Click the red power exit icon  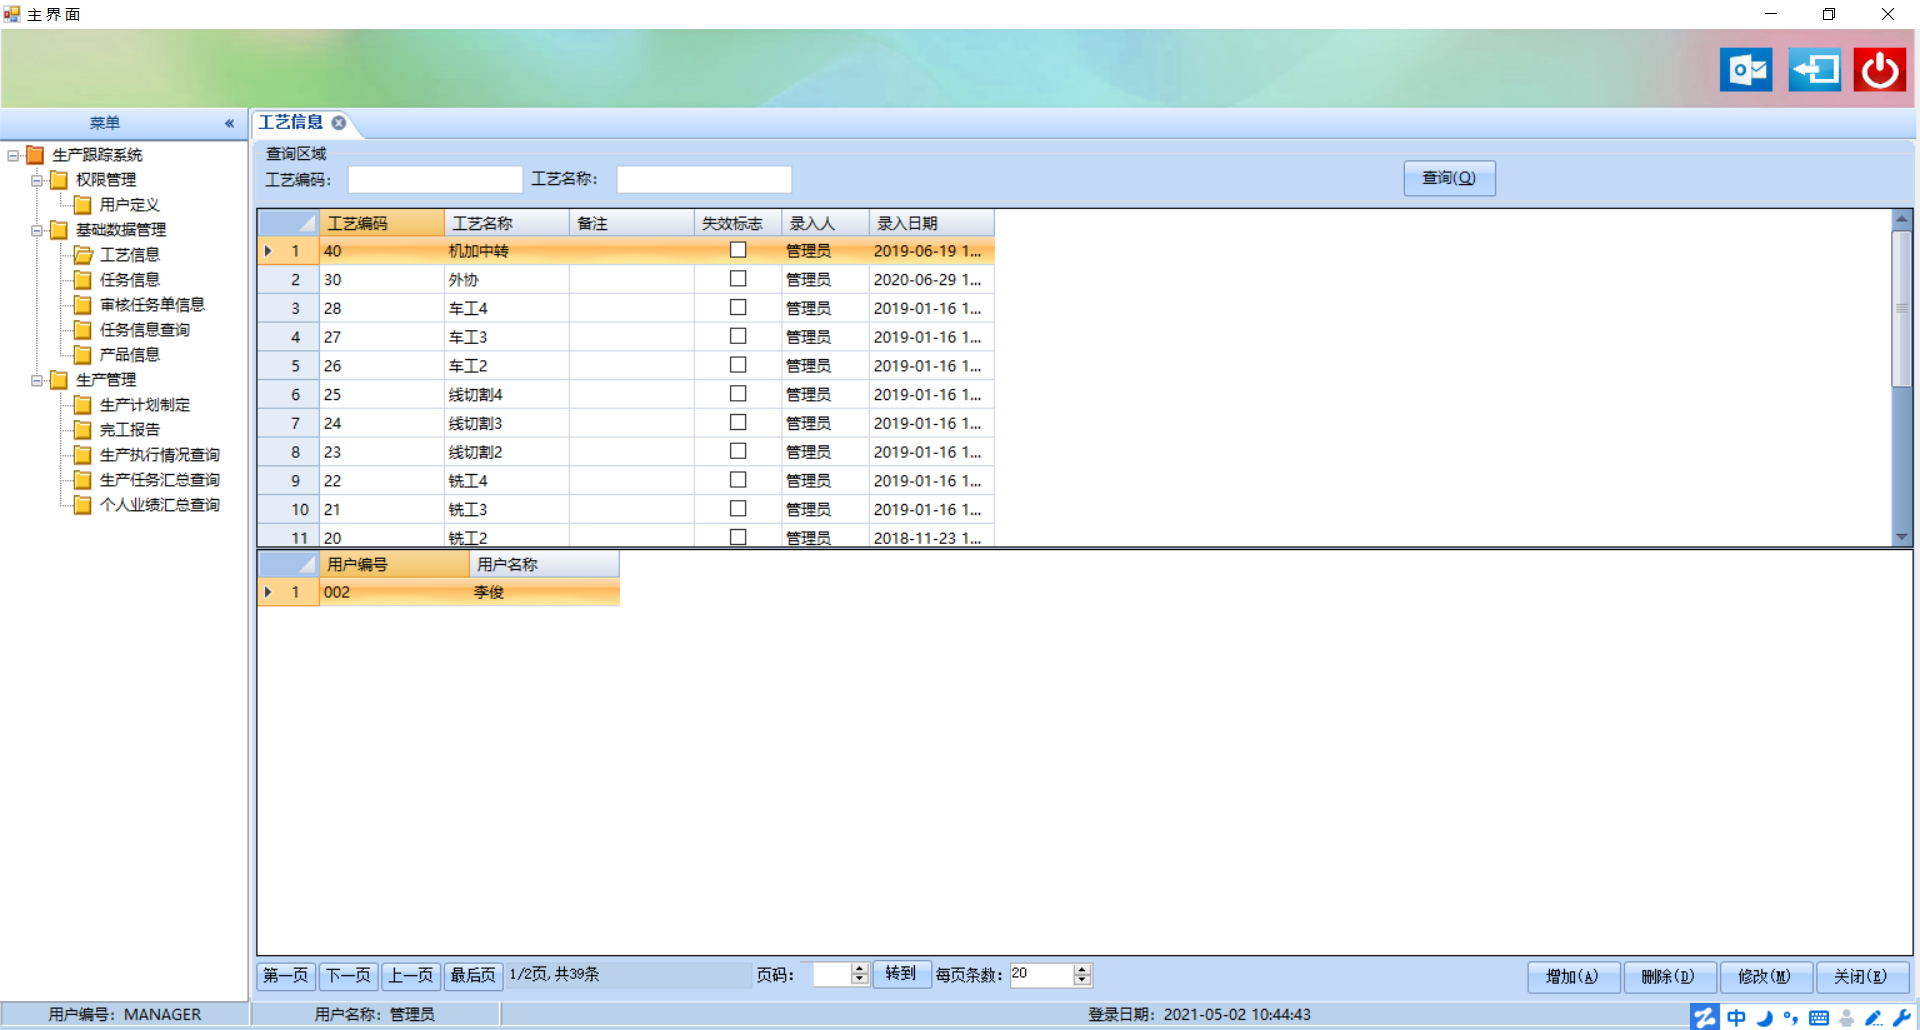tap(1880, 70)
